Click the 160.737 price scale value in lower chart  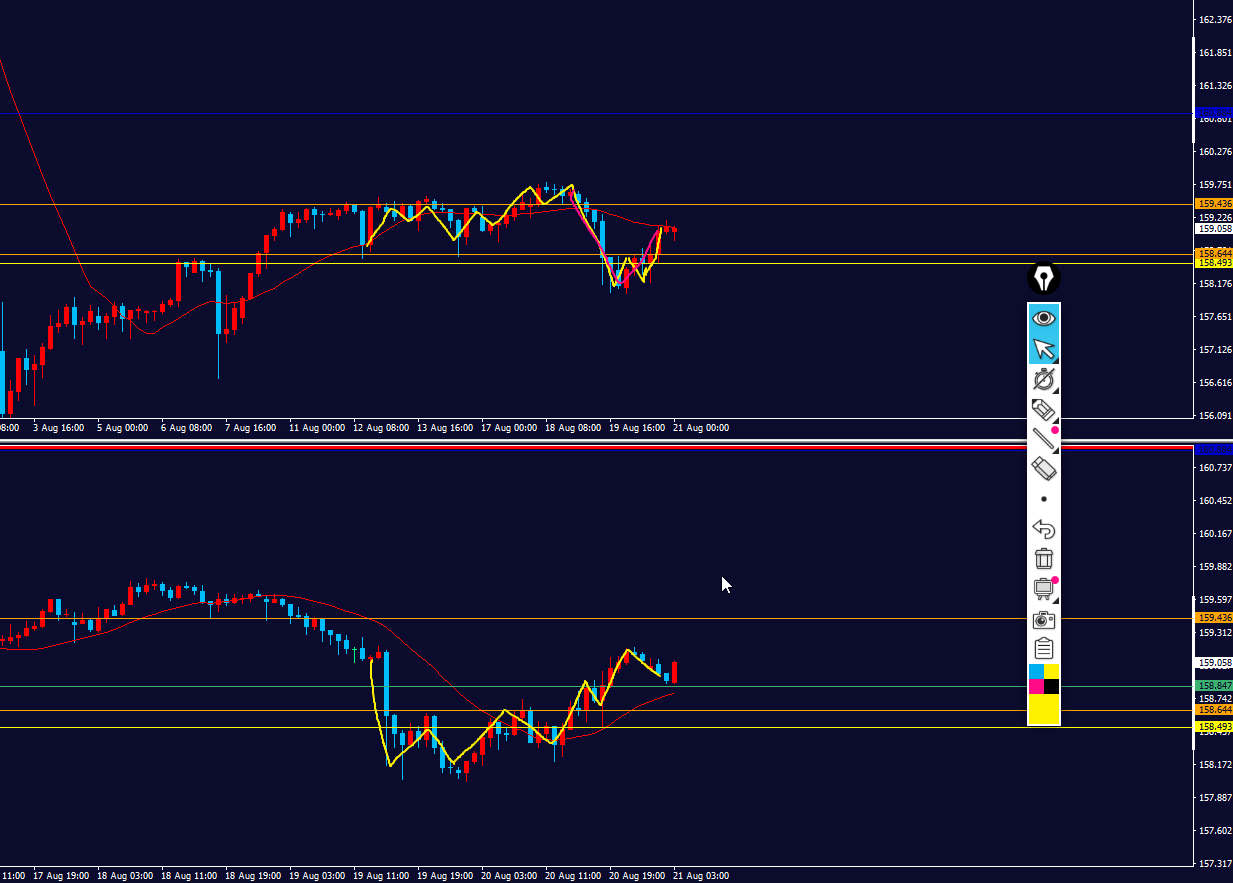pos(1214,467)
